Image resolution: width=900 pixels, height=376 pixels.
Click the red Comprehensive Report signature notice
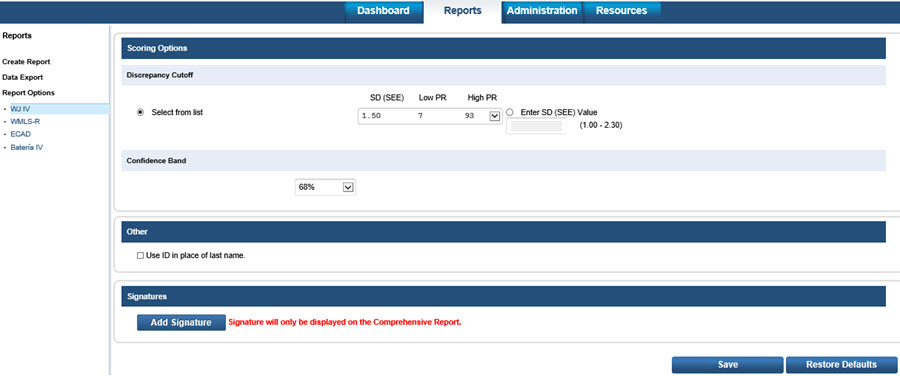(345, 323)
